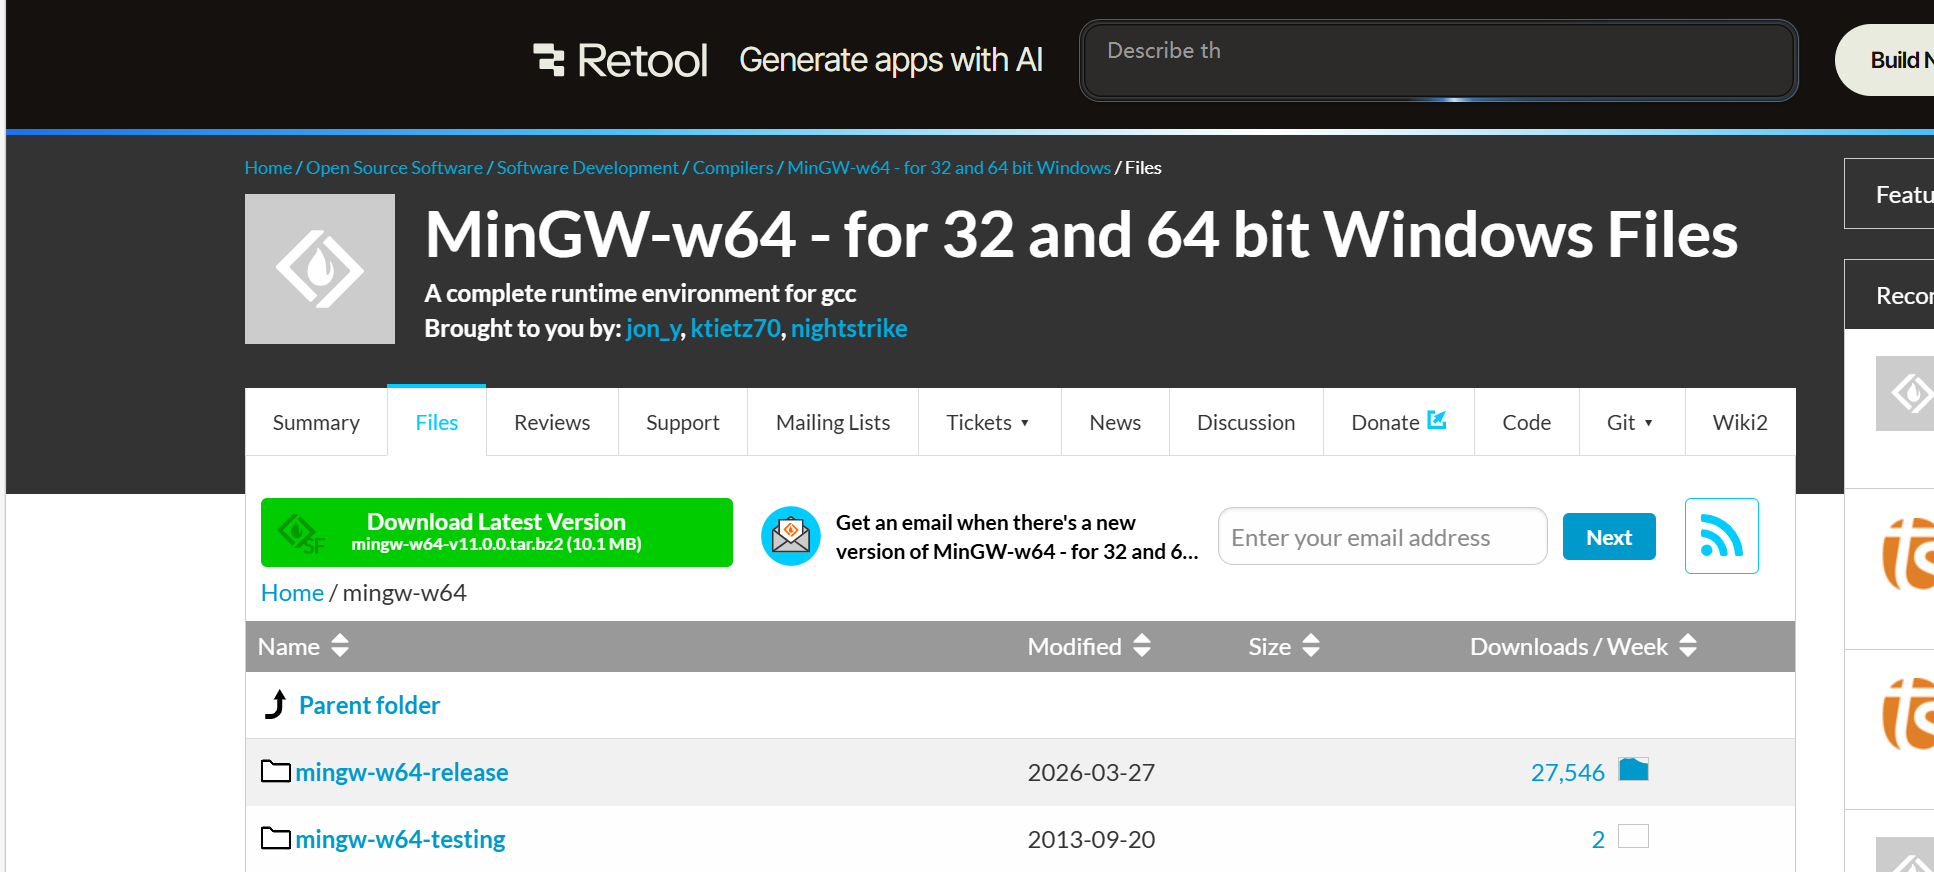Sort the file list by Modified date

[x=1089, y=646]
